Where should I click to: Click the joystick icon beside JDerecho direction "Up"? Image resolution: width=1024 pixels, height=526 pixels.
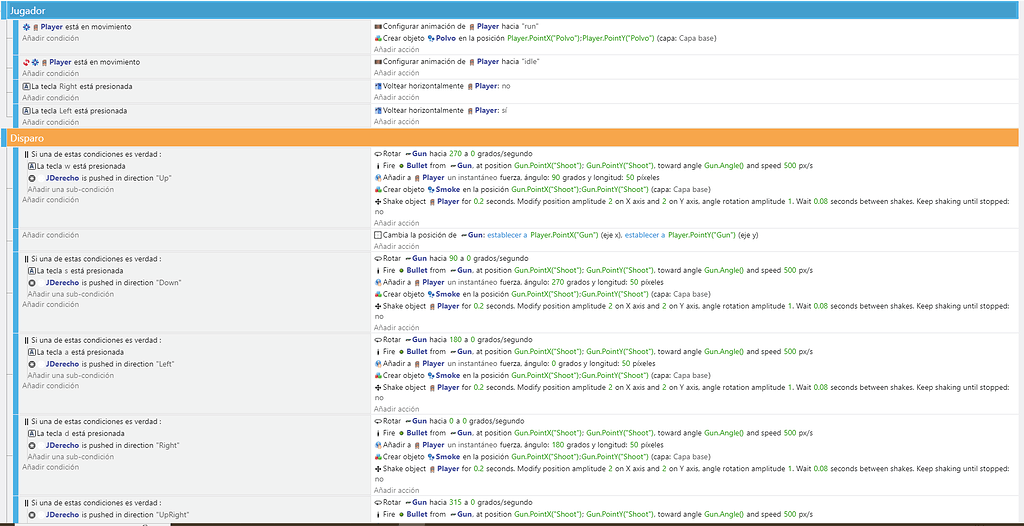pyautogui.click(x=33, y=177)
